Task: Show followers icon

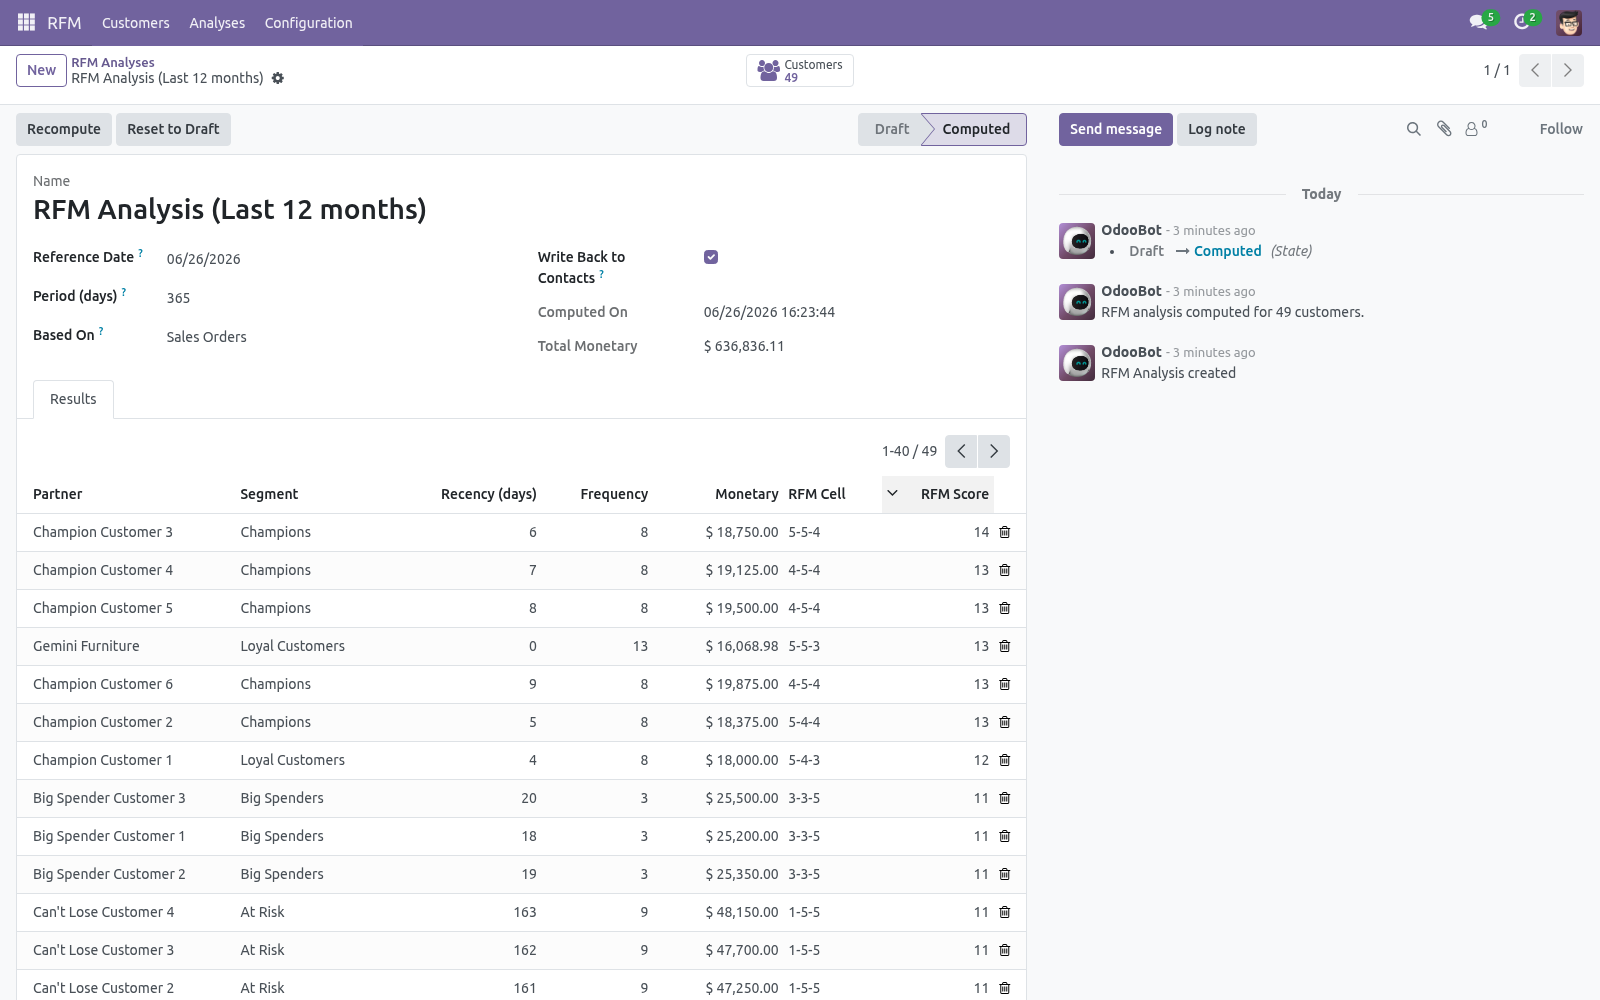Action: coord(1476,128)
